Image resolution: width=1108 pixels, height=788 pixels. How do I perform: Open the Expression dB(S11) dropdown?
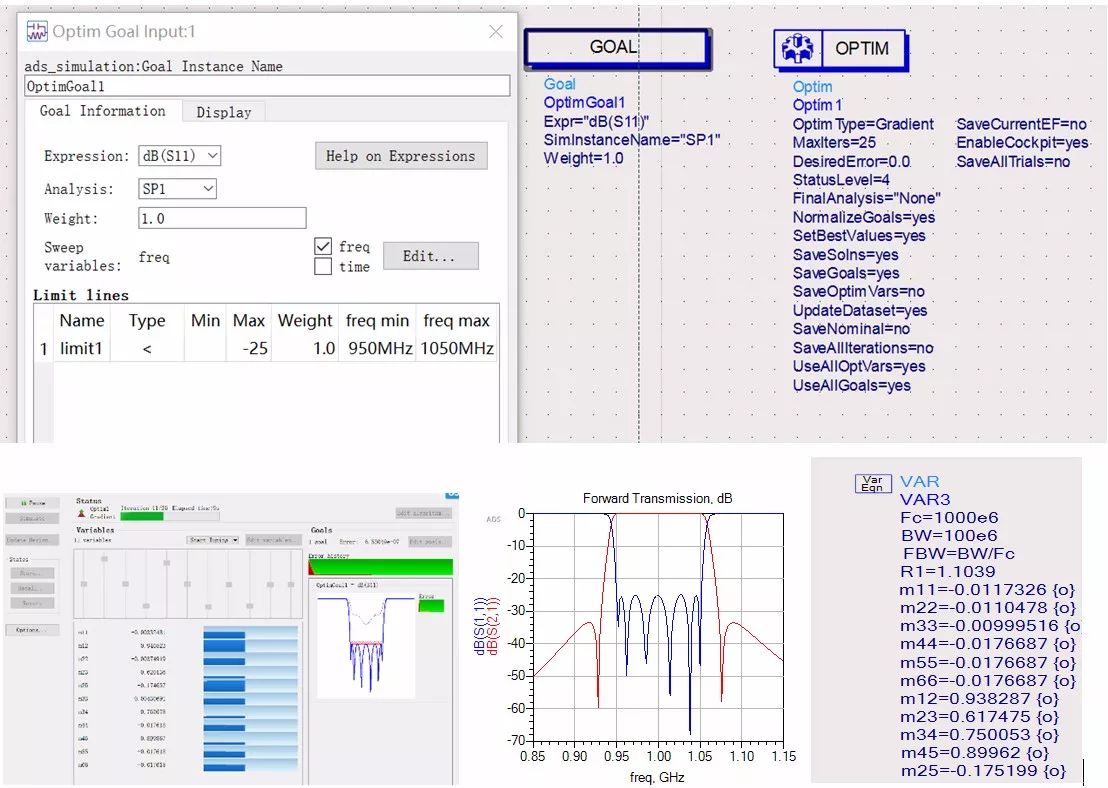[179, 156]
